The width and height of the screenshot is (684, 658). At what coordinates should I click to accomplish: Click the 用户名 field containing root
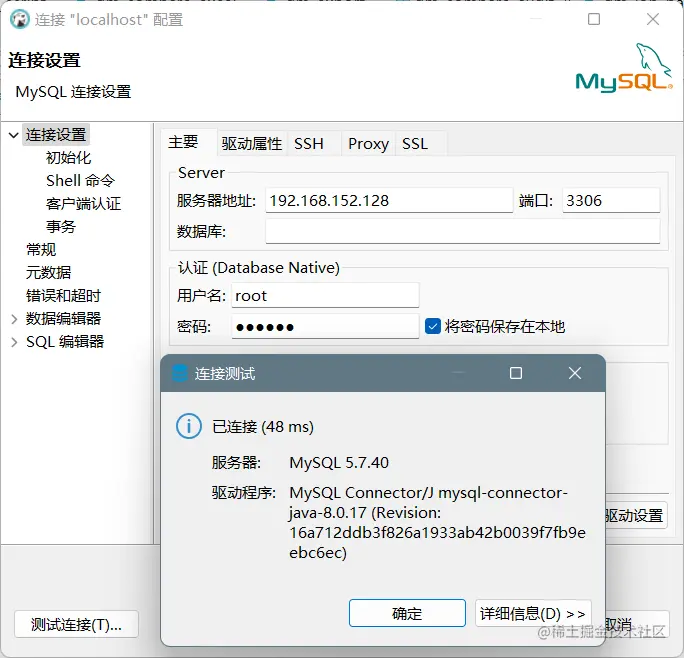pyautogui.click(x=325, y=295)
